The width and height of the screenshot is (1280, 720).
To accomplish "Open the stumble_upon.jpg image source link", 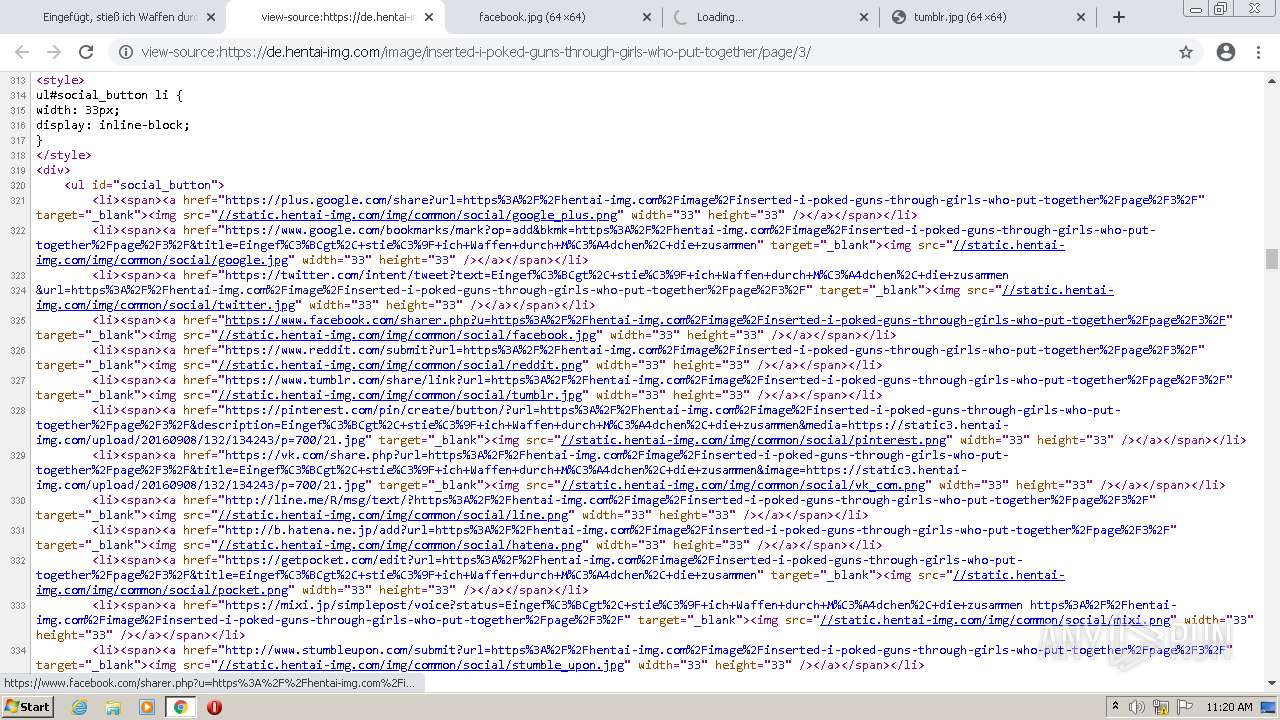I will (x=424, y=665).
